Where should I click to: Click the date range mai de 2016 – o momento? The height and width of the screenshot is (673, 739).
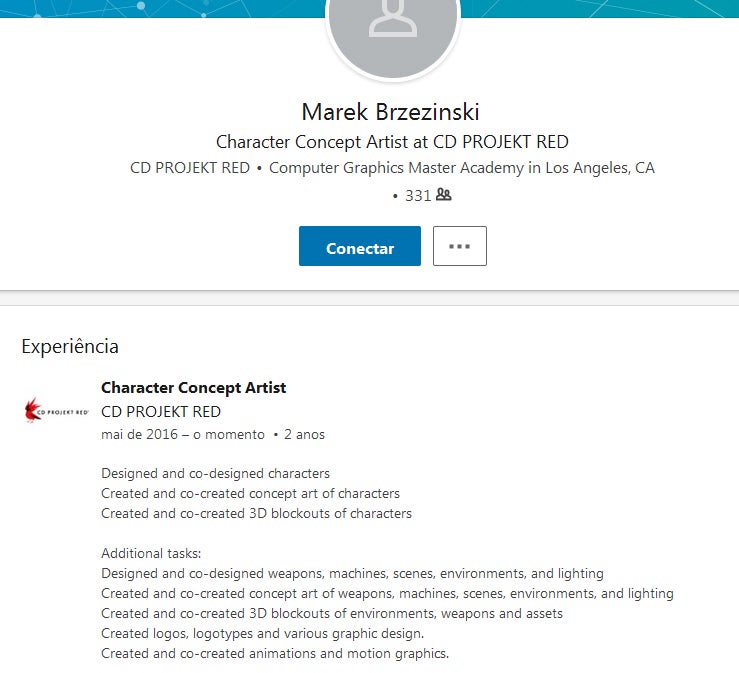[x=183, y=435]
